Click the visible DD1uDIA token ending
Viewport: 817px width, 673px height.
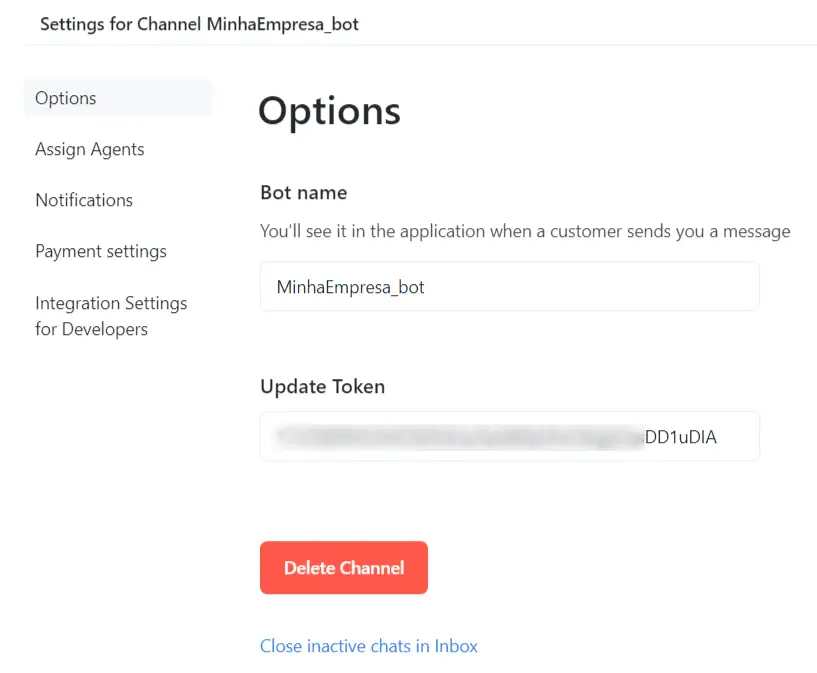(681, 436)
